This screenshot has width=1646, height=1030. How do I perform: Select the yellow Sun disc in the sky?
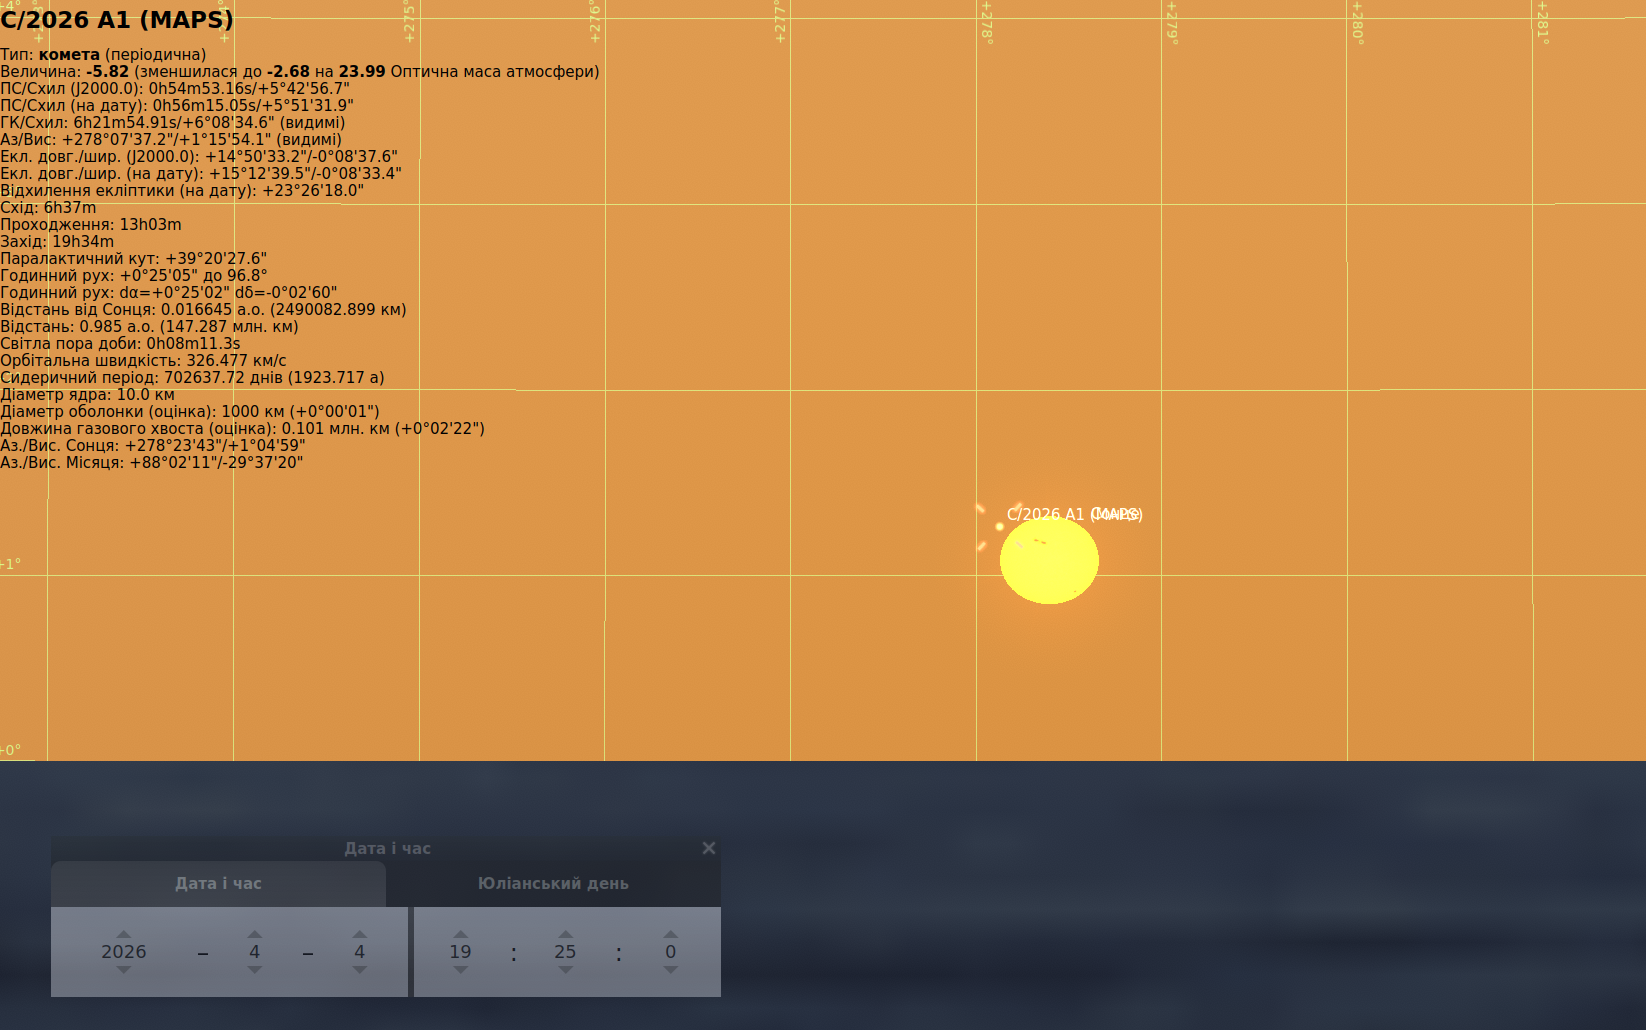point(1049,561)
